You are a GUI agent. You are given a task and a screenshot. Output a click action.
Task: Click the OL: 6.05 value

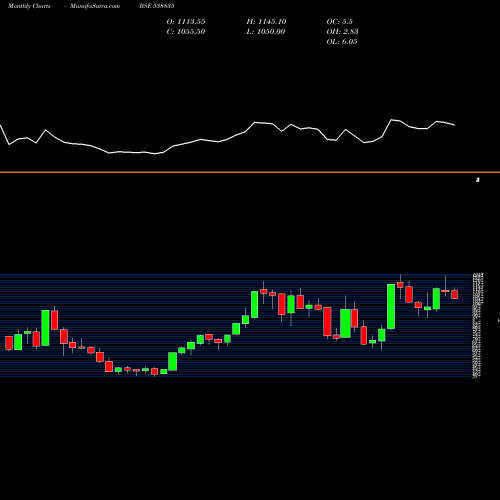pos(342,42)
